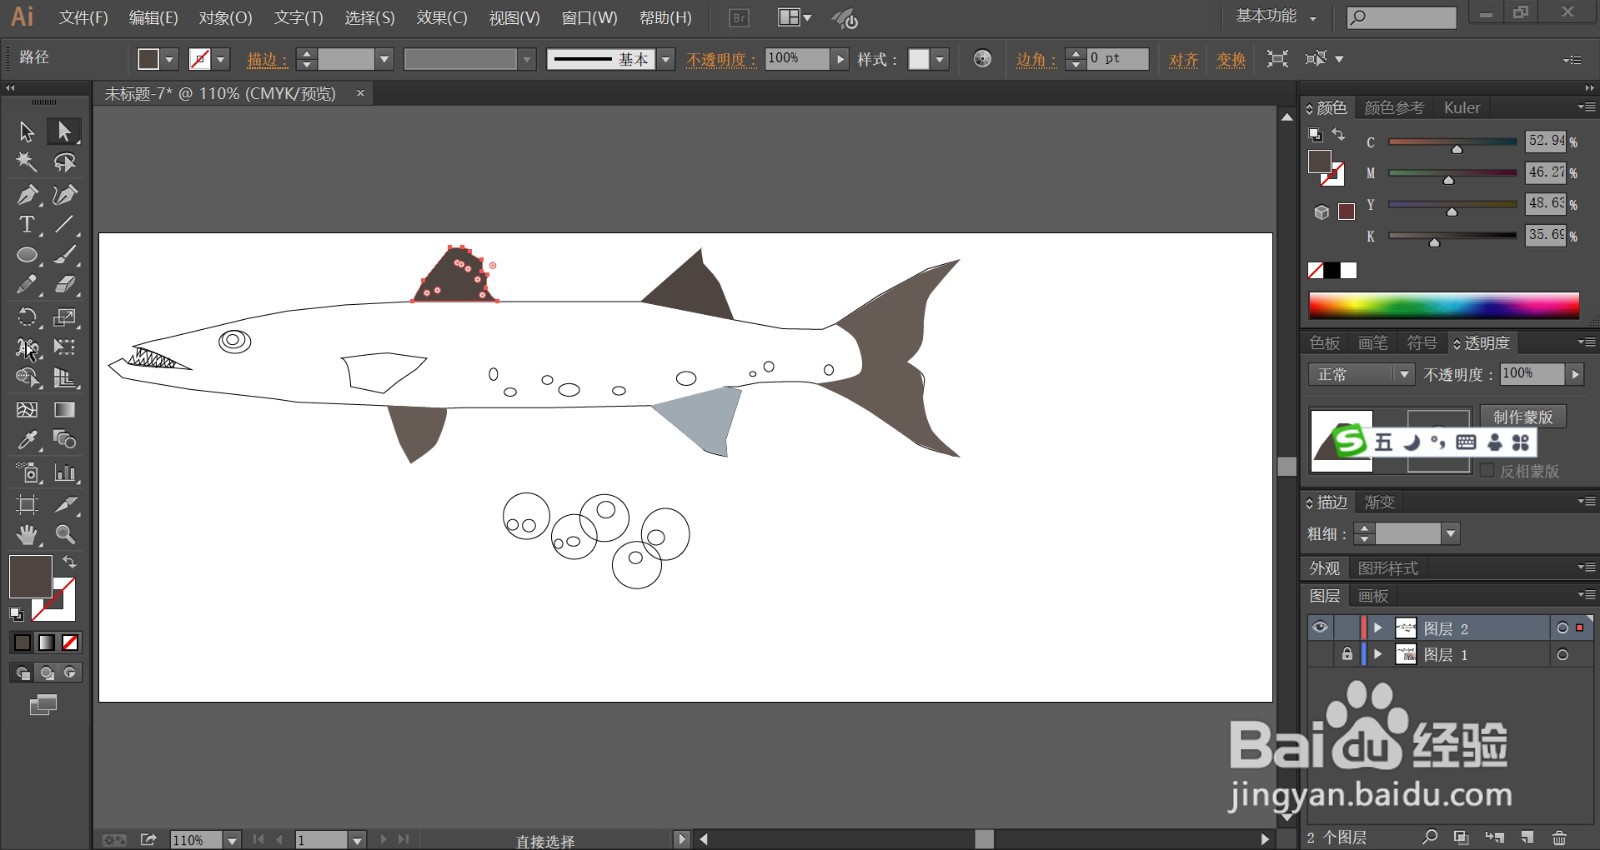
Task: Select the Direct Selection tool
Action: 65,131
